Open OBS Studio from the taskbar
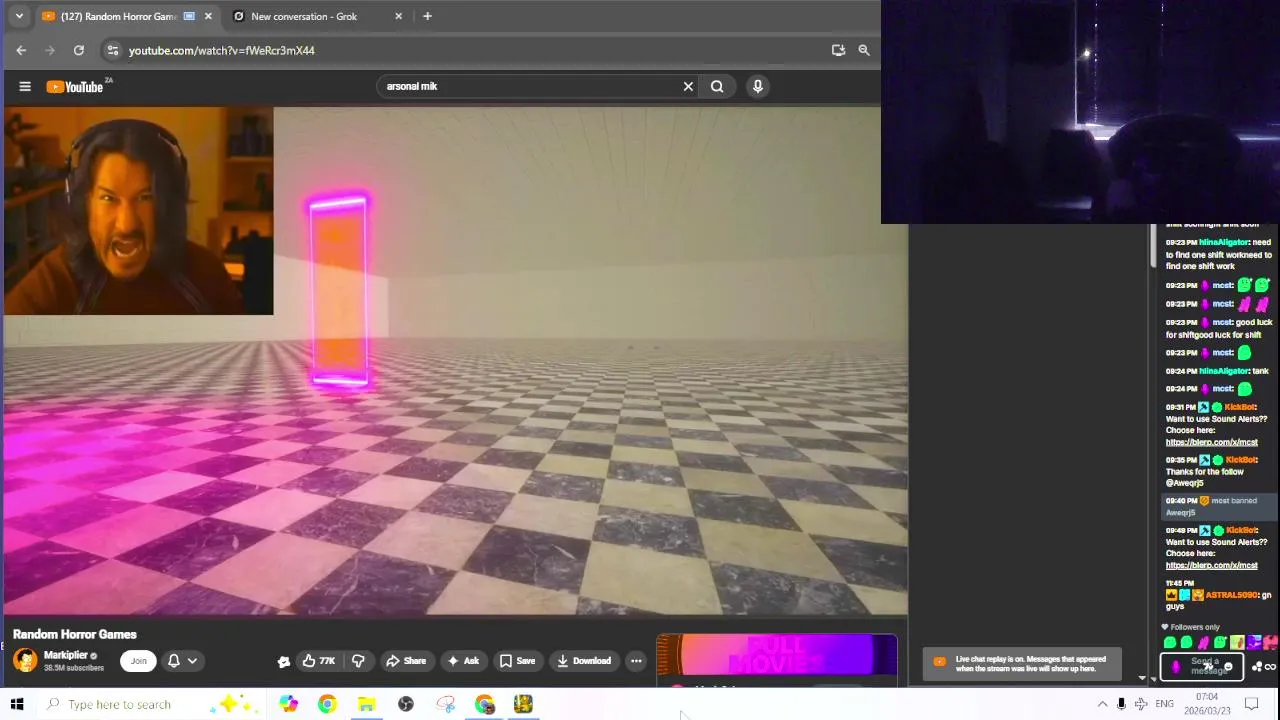 405,704
